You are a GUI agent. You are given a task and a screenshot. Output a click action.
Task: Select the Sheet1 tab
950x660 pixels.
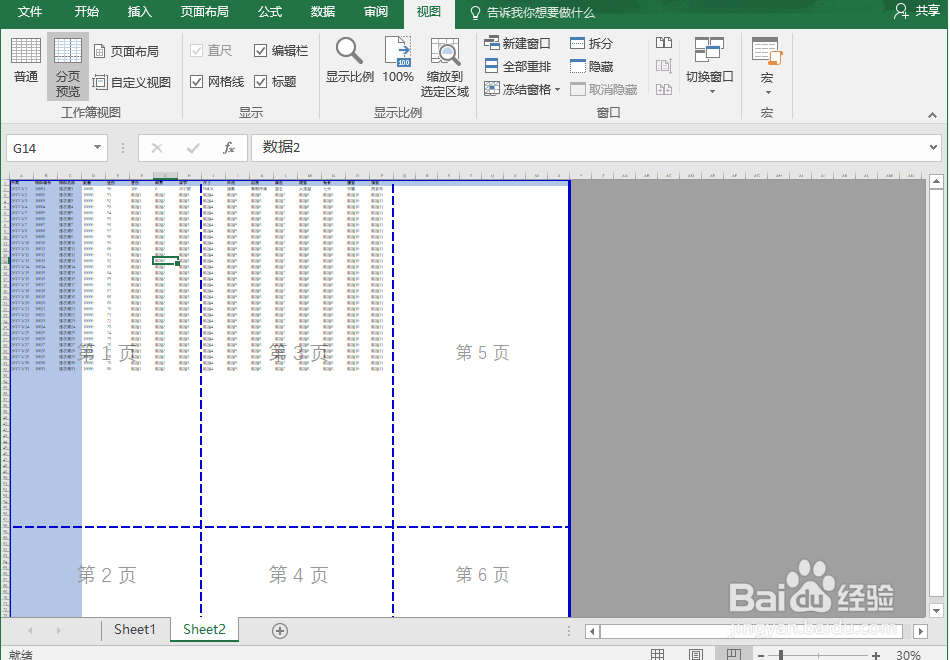(x=135, y=630)
